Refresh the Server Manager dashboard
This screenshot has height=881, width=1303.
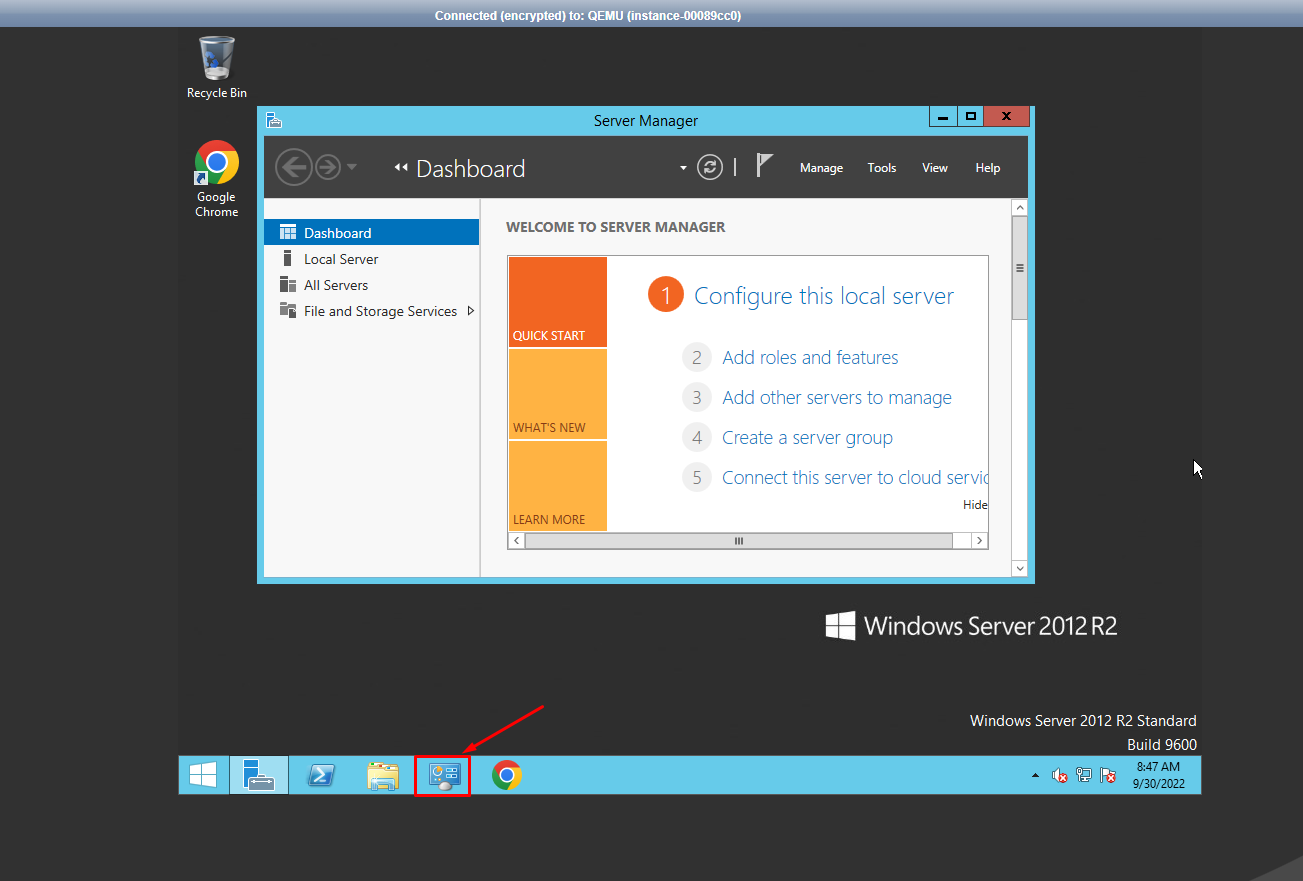(x=710, y=167)
